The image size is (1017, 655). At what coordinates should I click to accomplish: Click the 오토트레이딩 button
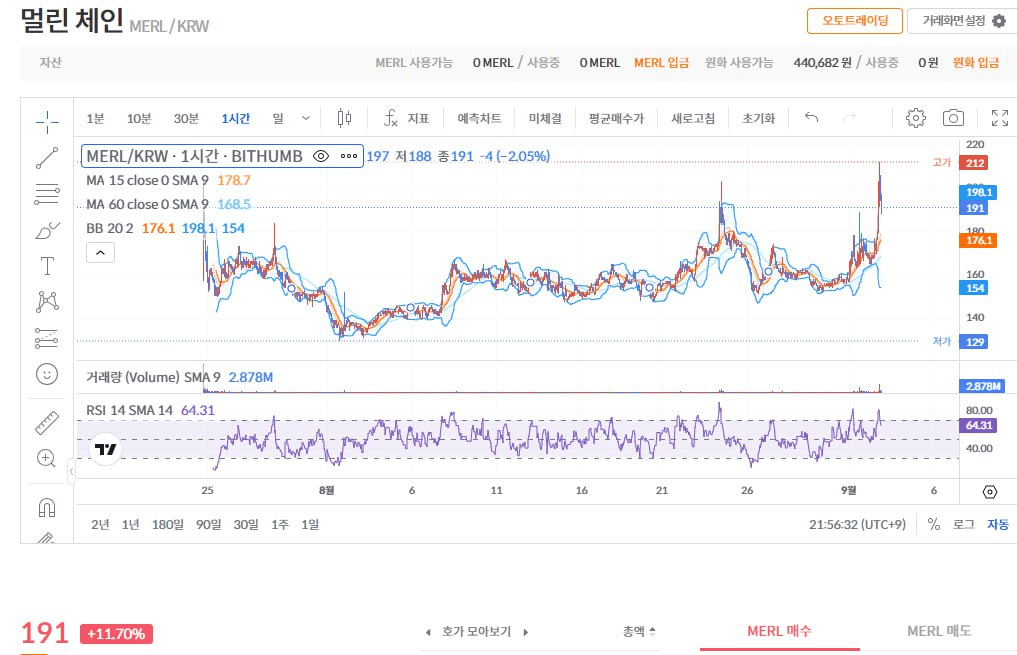(x=855, y=21)
